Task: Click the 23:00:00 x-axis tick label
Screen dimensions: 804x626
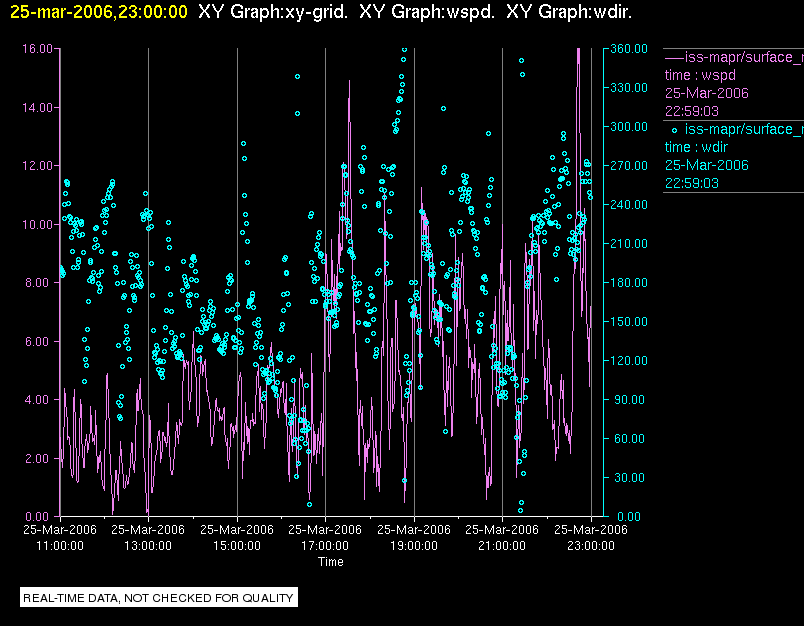Action: tap(590, 546)
